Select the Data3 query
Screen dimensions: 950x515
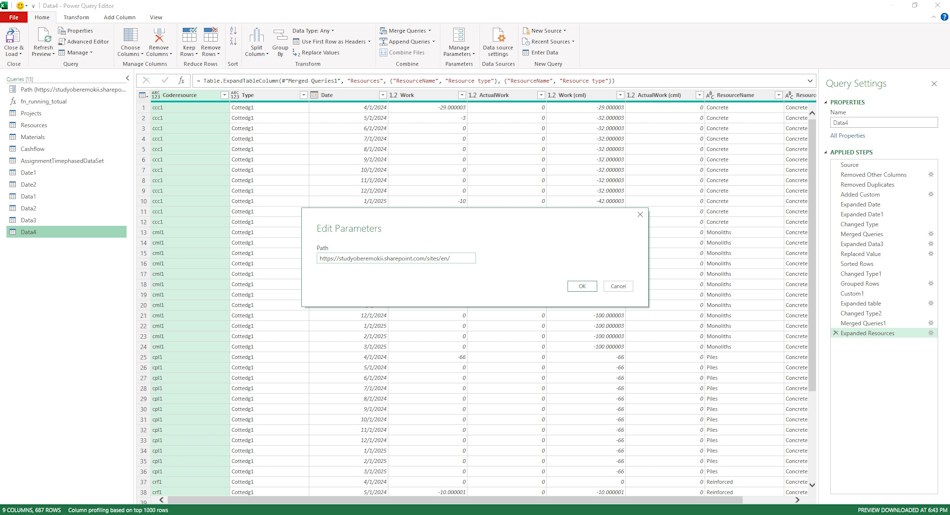click(x=66, y=220)
